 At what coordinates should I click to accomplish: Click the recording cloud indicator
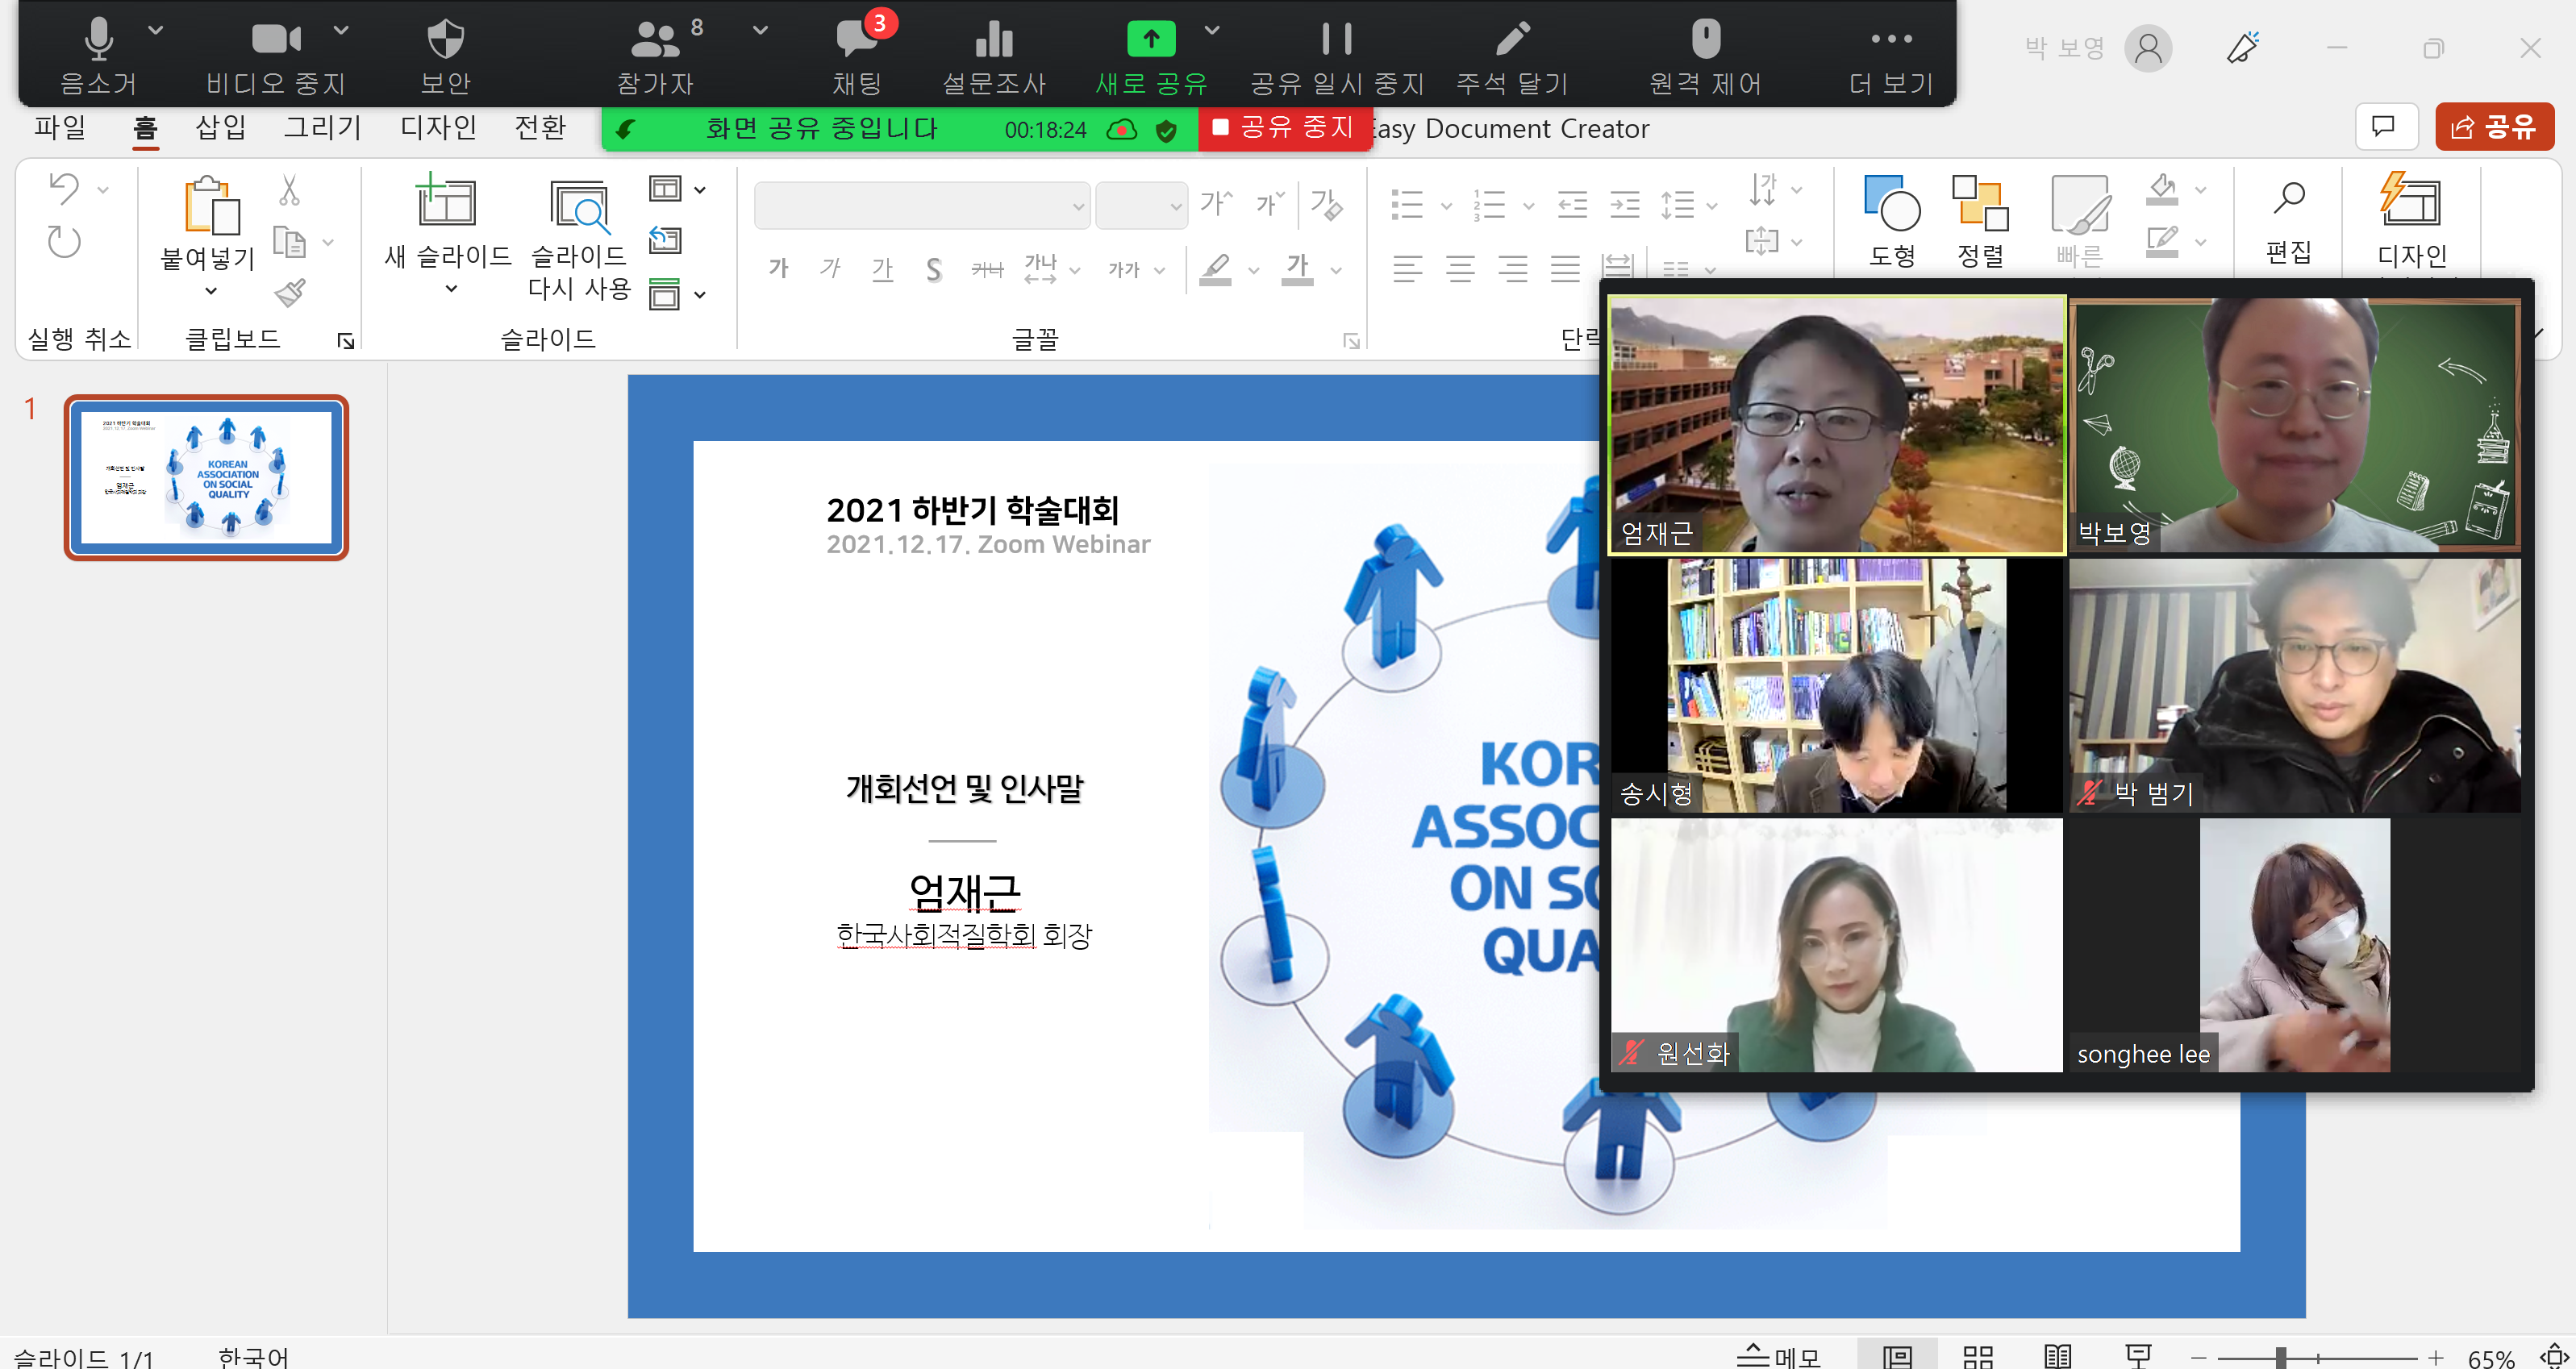tap(1122, 130)
